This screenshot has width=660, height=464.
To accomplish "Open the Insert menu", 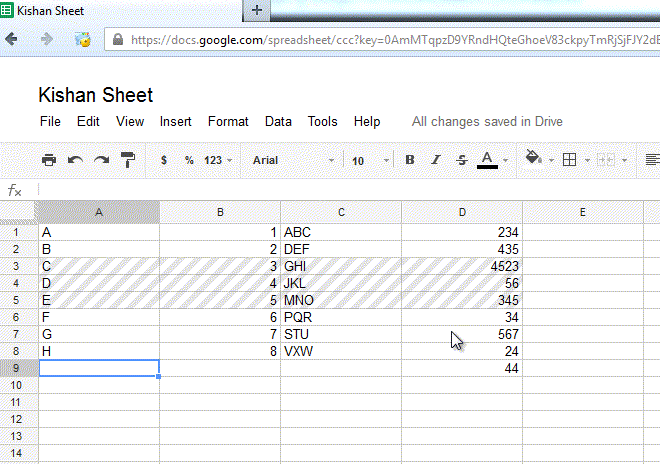I will pos(176,122).
